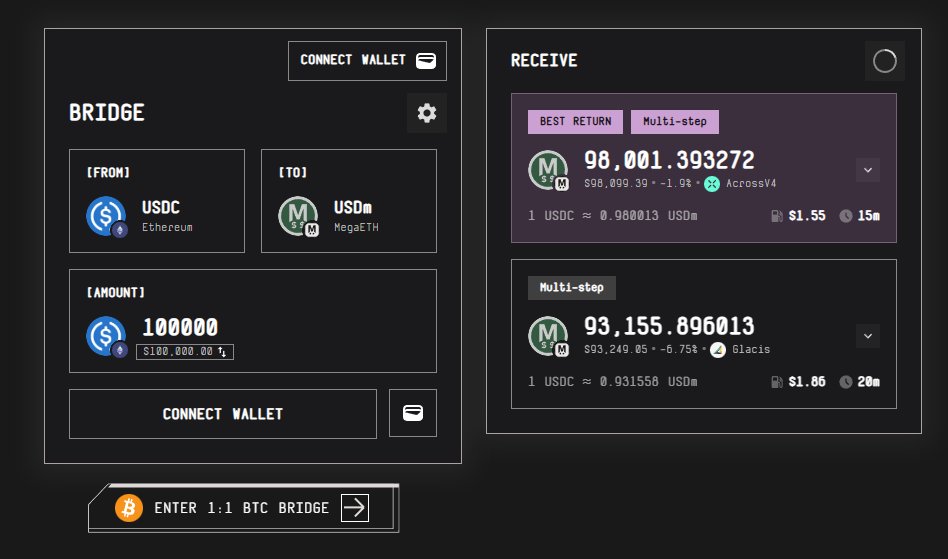This screenshot has height=559, width=948.
Task: Click the Bitcoin logo icon
Action: coord(129,508)
